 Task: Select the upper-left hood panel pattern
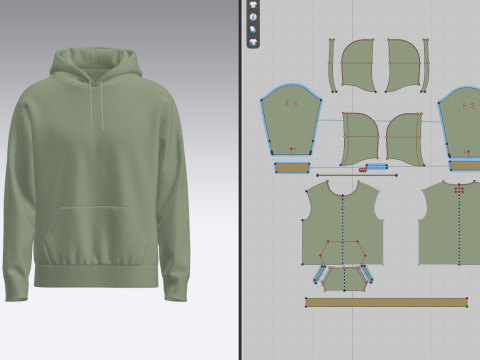358,65
